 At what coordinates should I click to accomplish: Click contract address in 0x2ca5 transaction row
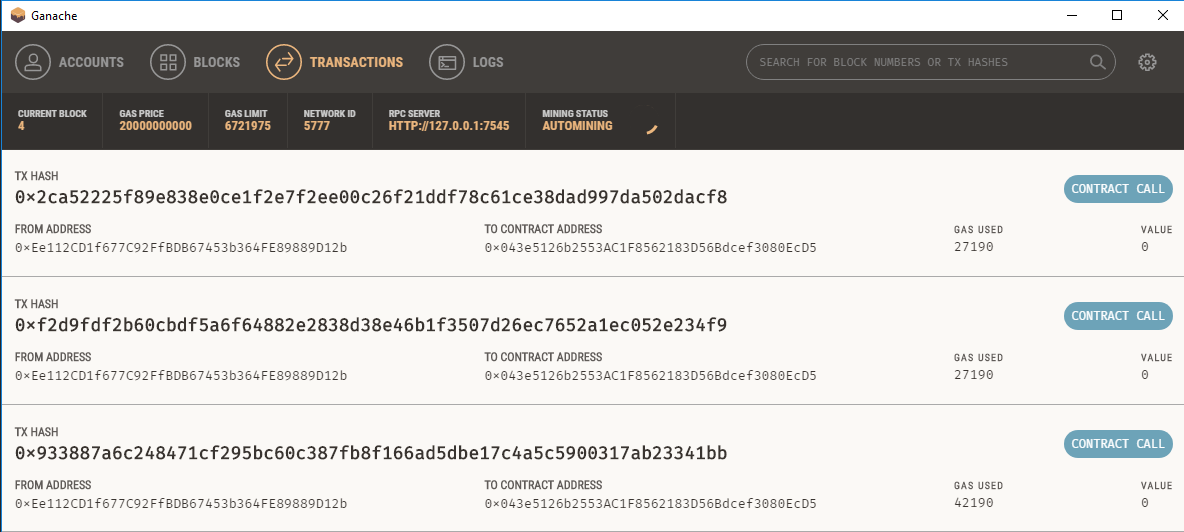point(650,248)
